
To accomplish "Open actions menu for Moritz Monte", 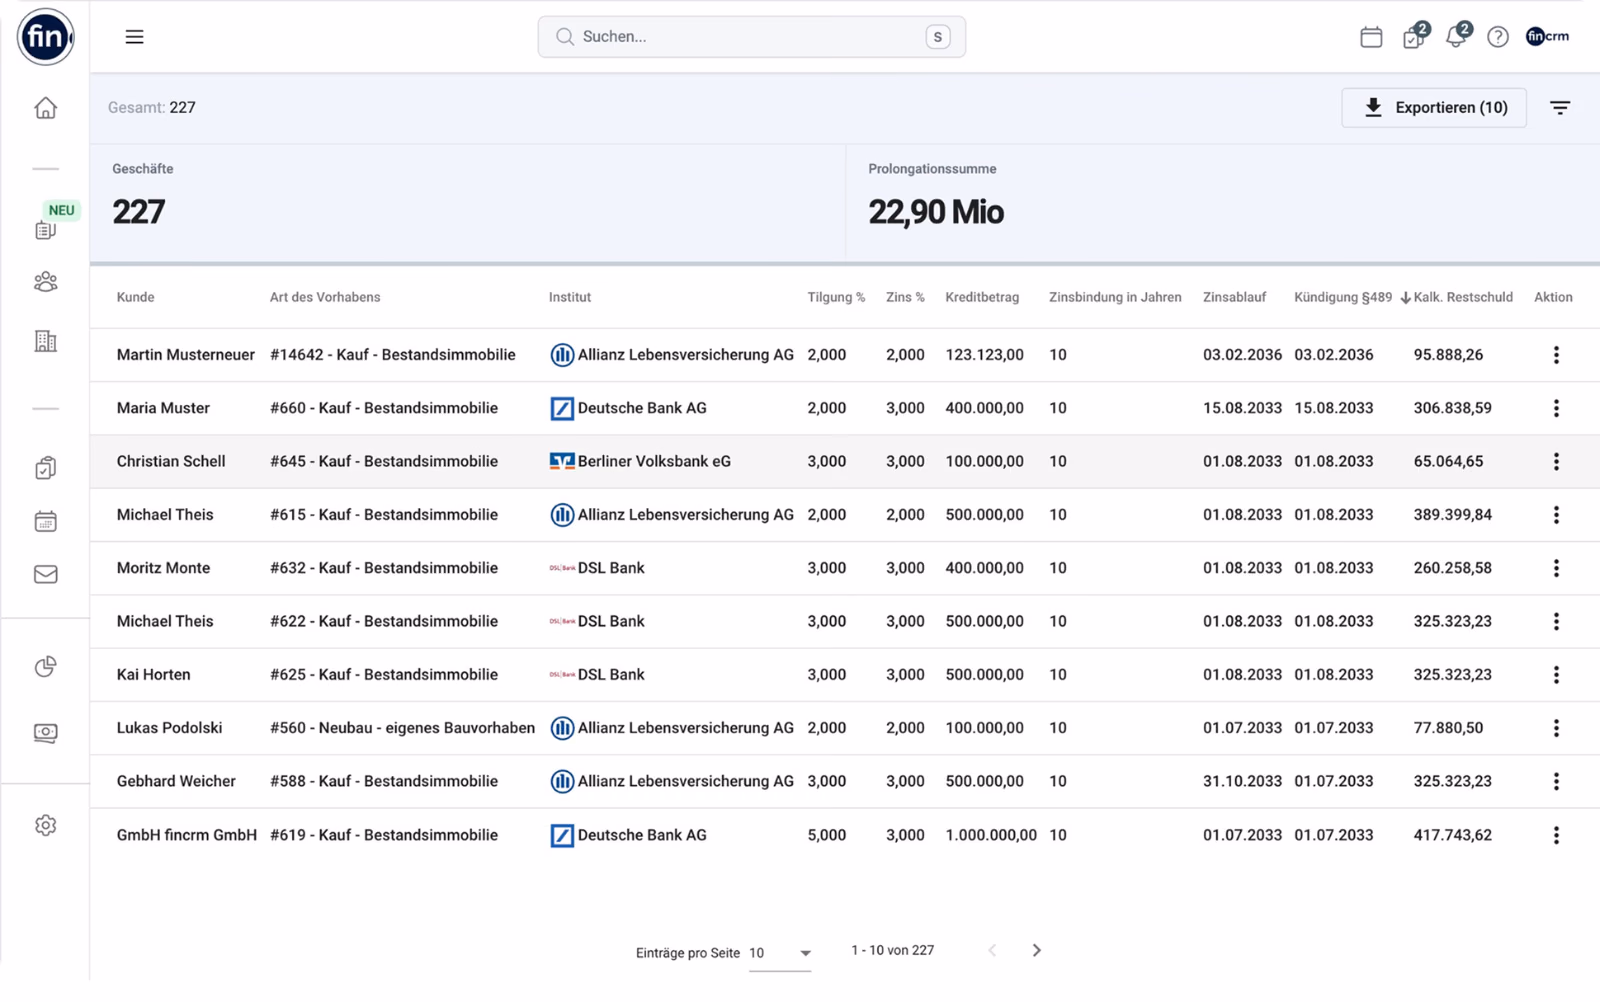I will 1556,568.
